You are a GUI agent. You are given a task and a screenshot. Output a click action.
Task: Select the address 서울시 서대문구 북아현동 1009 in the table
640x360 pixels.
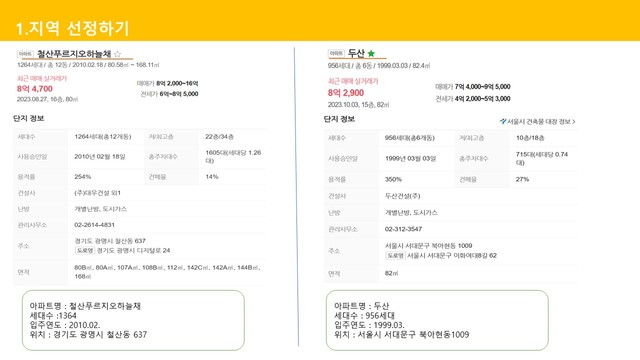click(429, 246)
